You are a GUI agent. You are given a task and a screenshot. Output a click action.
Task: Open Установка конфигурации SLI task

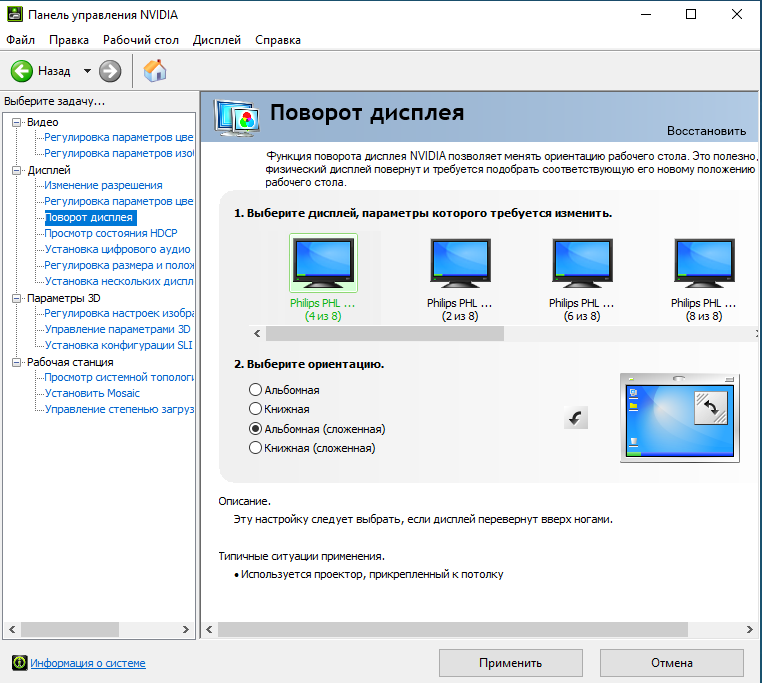(119, 345)
